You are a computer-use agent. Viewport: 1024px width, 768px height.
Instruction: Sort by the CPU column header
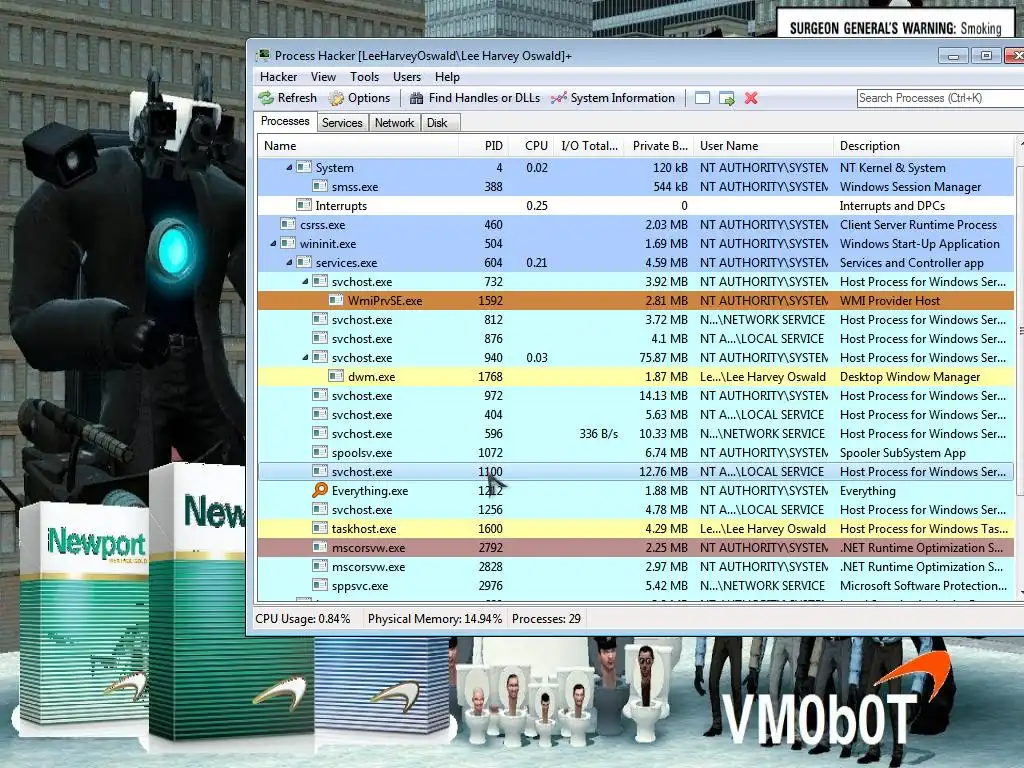[x=532, y=146]
